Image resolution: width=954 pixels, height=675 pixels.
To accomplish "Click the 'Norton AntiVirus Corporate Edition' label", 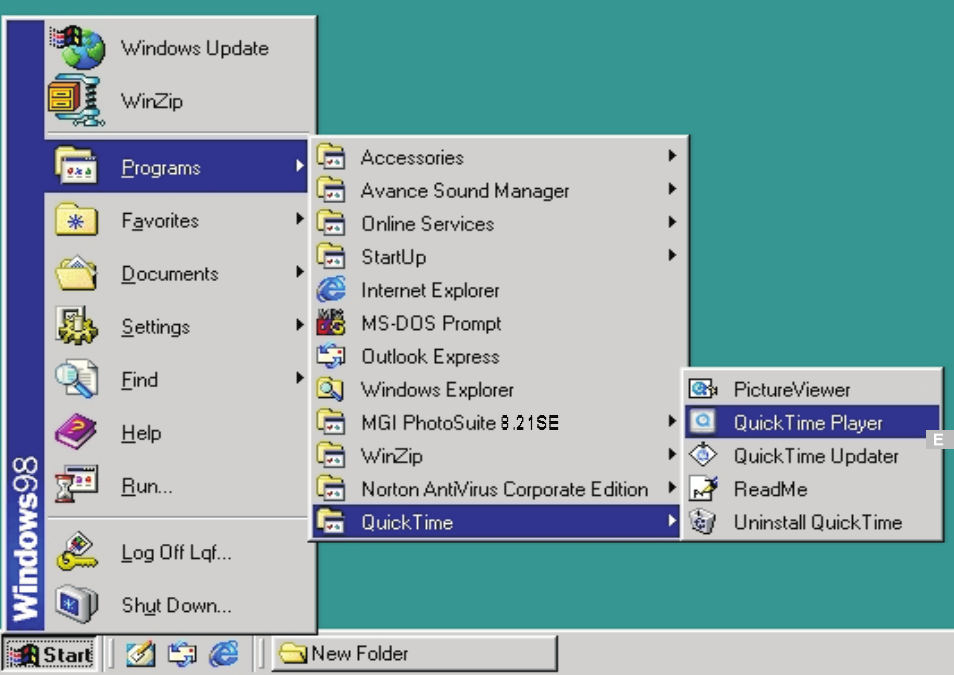I will tap(504, 489).
